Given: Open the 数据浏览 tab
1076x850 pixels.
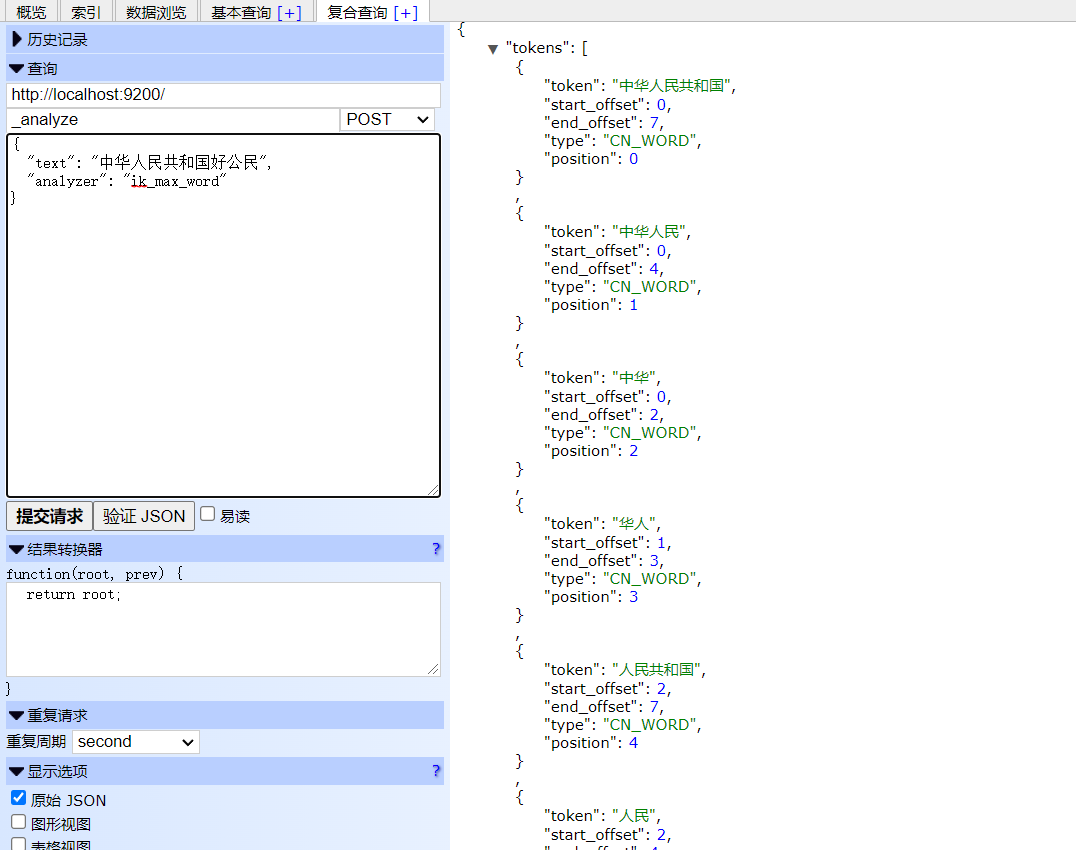Looking at the screenshot, I should tap(156, 12).
